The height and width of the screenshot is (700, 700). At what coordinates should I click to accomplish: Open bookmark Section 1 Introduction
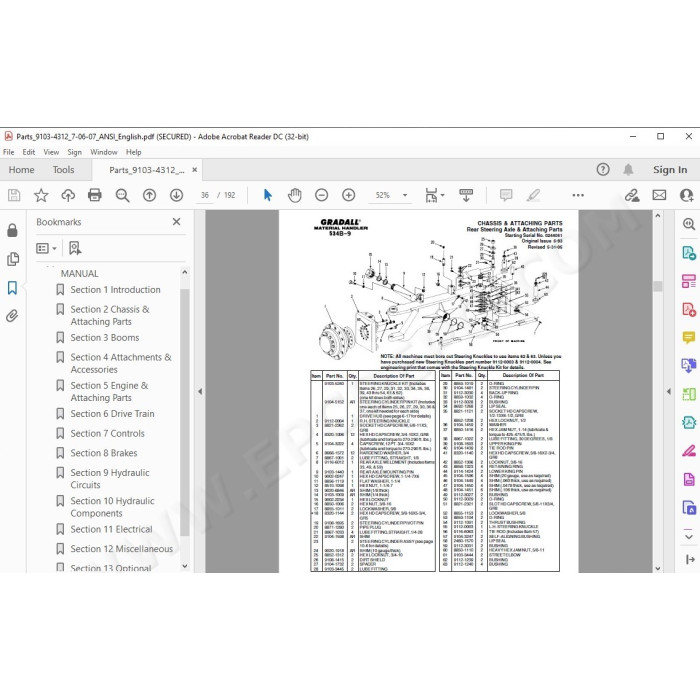(x=115, y=290)
